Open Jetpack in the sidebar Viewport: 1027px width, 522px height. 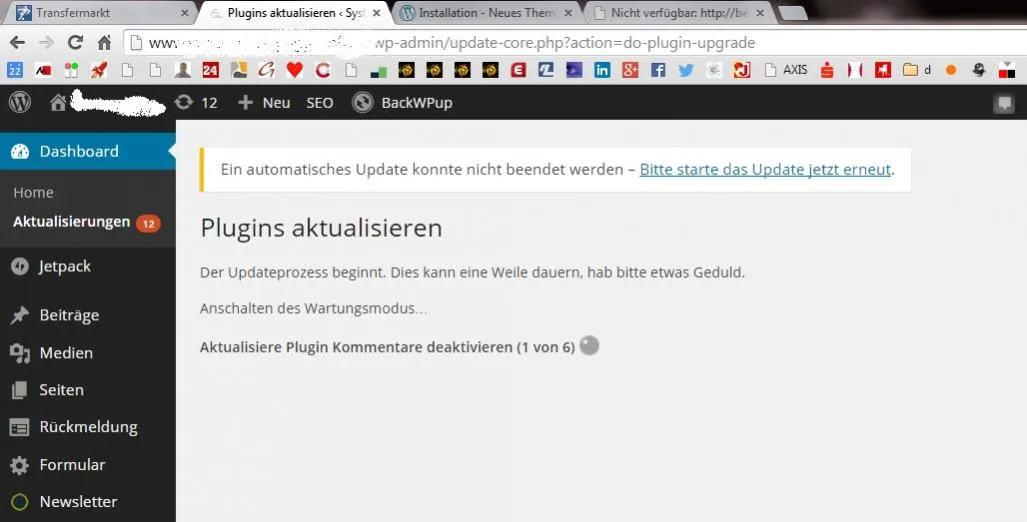(x=64, y=267)
